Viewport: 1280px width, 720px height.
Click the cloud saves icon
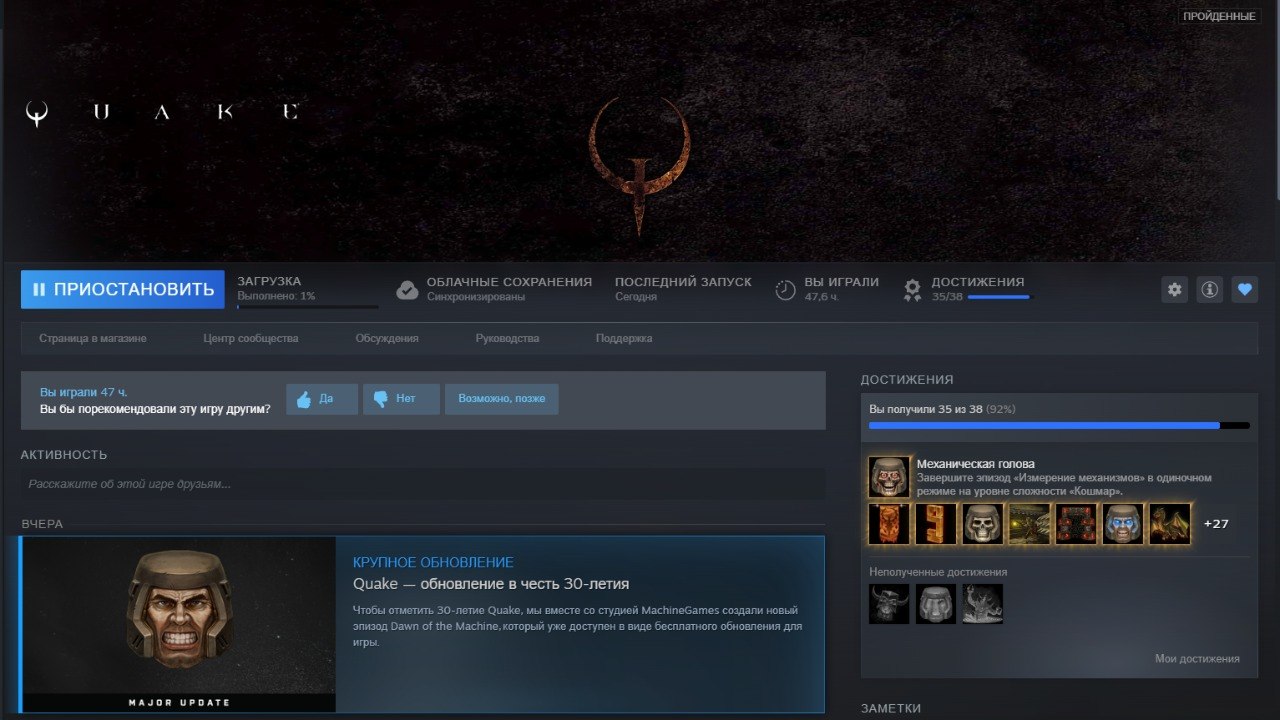(x=407, y=290)
